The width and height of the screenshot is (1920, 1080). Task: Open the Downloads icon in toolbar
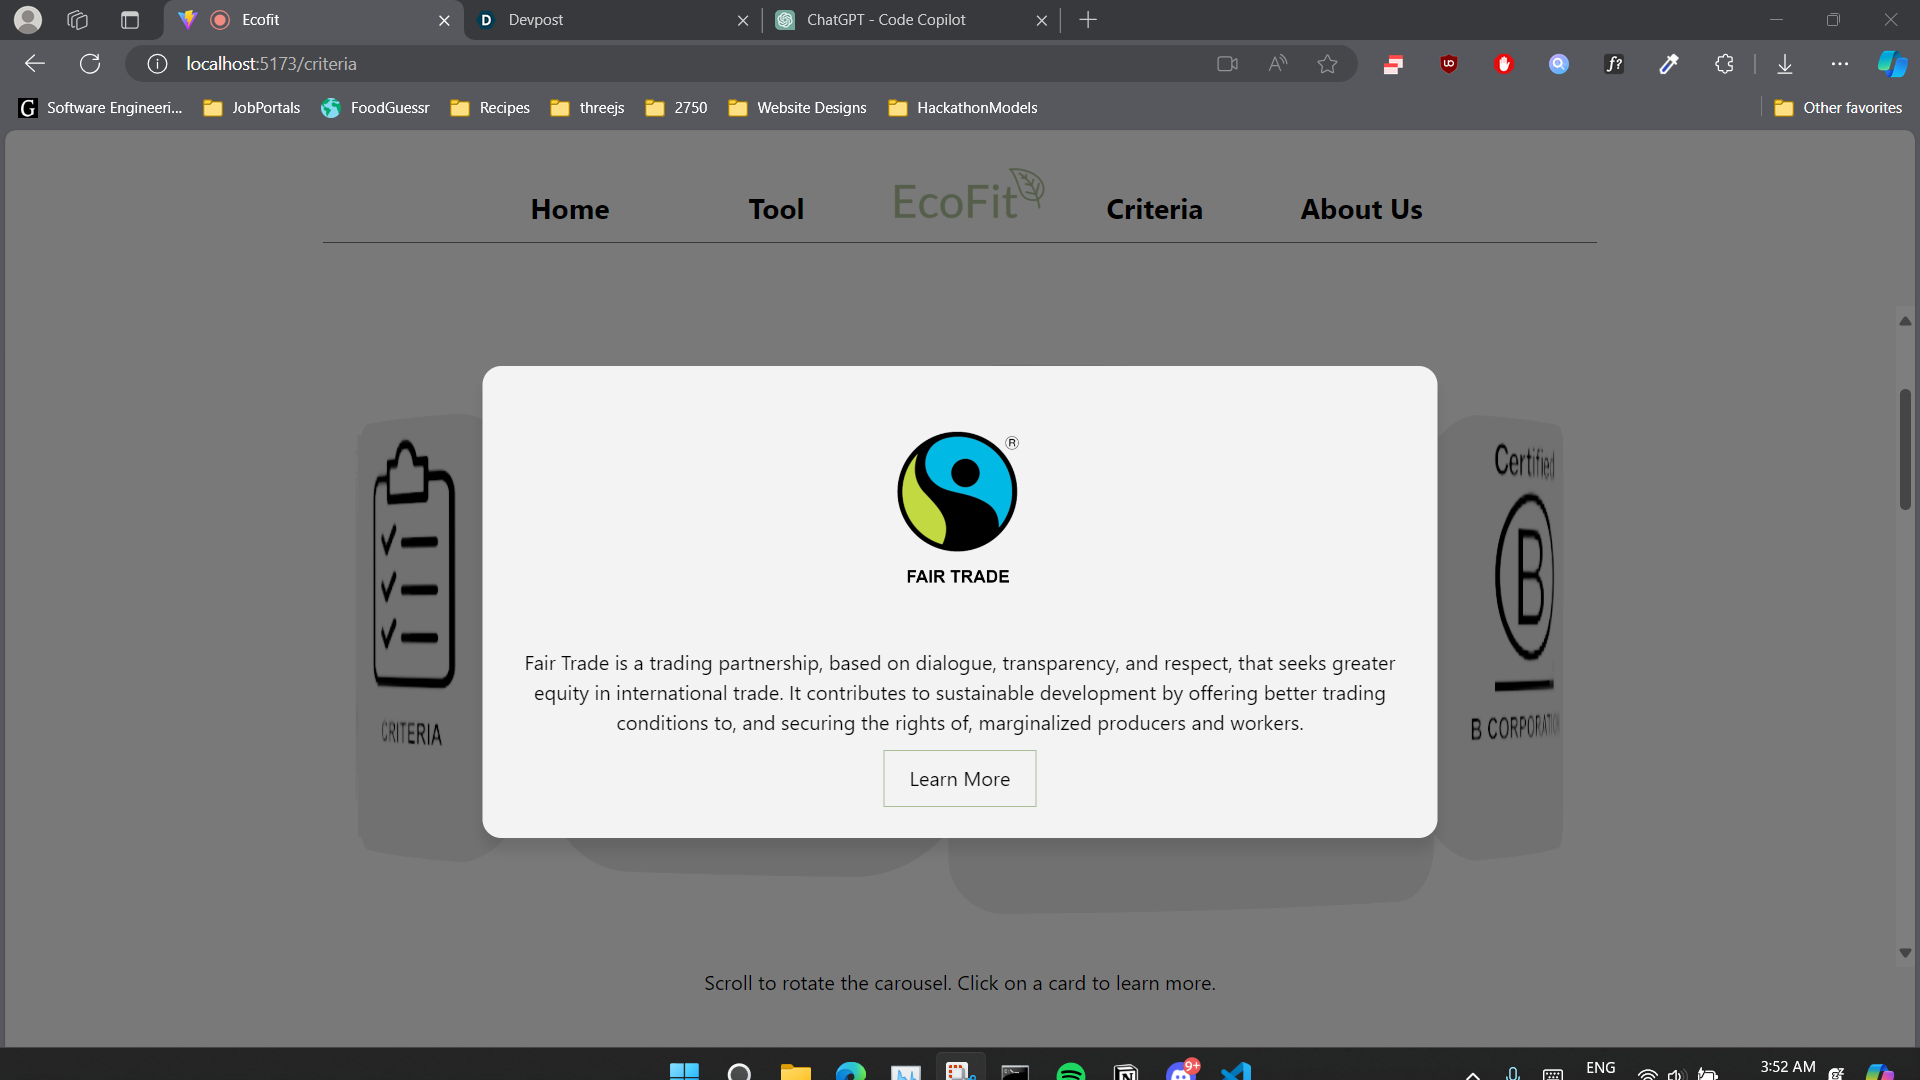pyautogui.click(x=1785, y=64)
